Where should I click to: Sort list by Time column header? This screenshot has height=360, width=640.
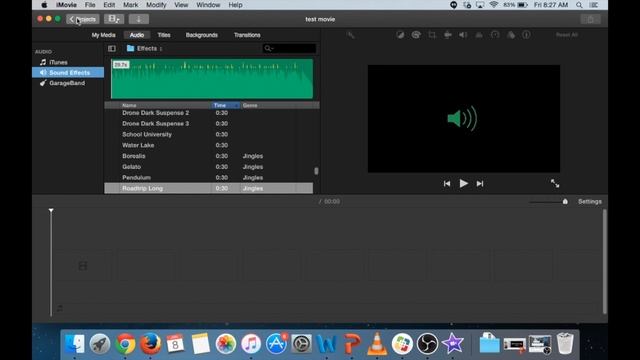[x=225, y=105]
